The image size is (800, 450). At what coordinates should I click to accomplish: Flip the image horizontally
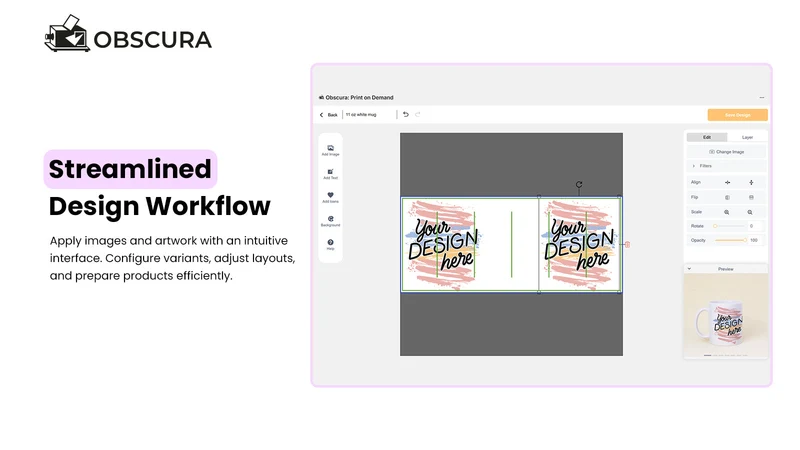coord(728,197)
